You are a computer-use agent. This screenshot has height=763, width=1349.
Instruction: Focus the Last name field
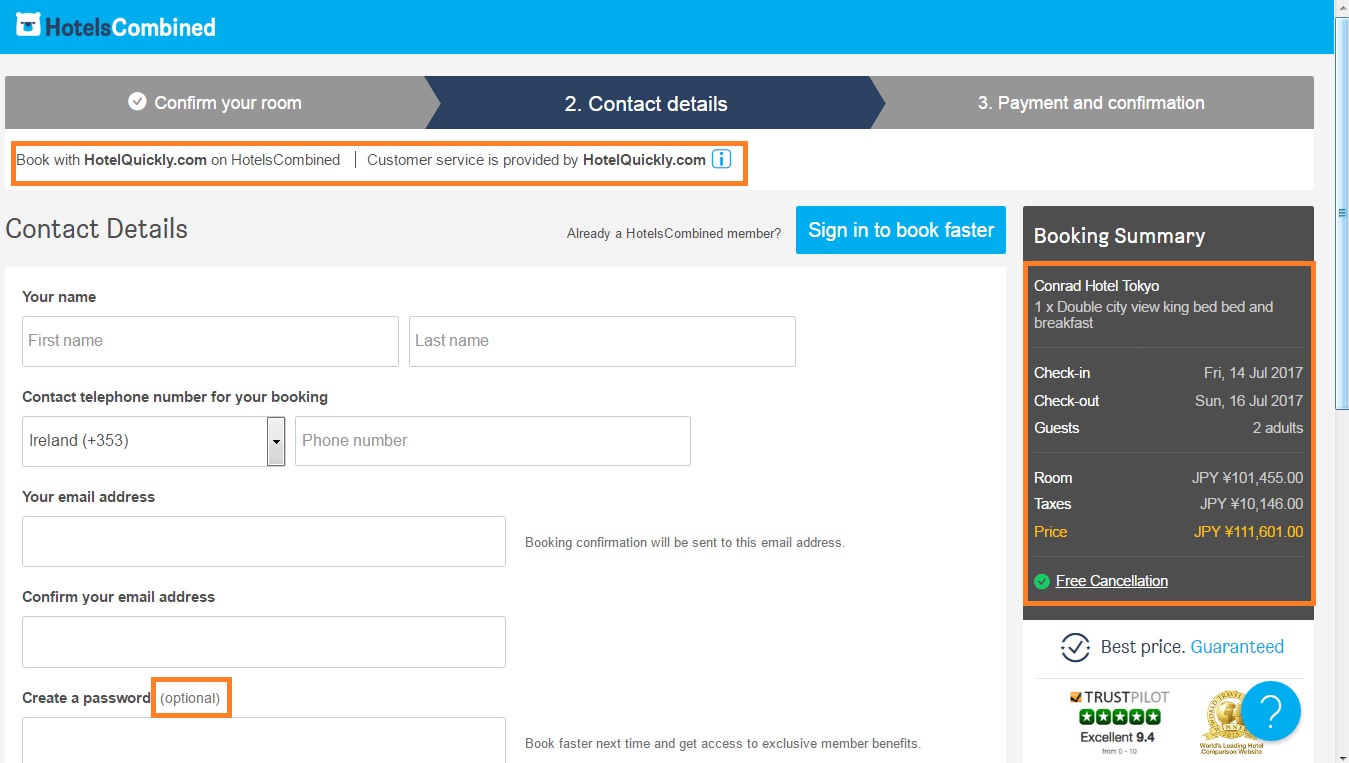click(x=602, y=341)
